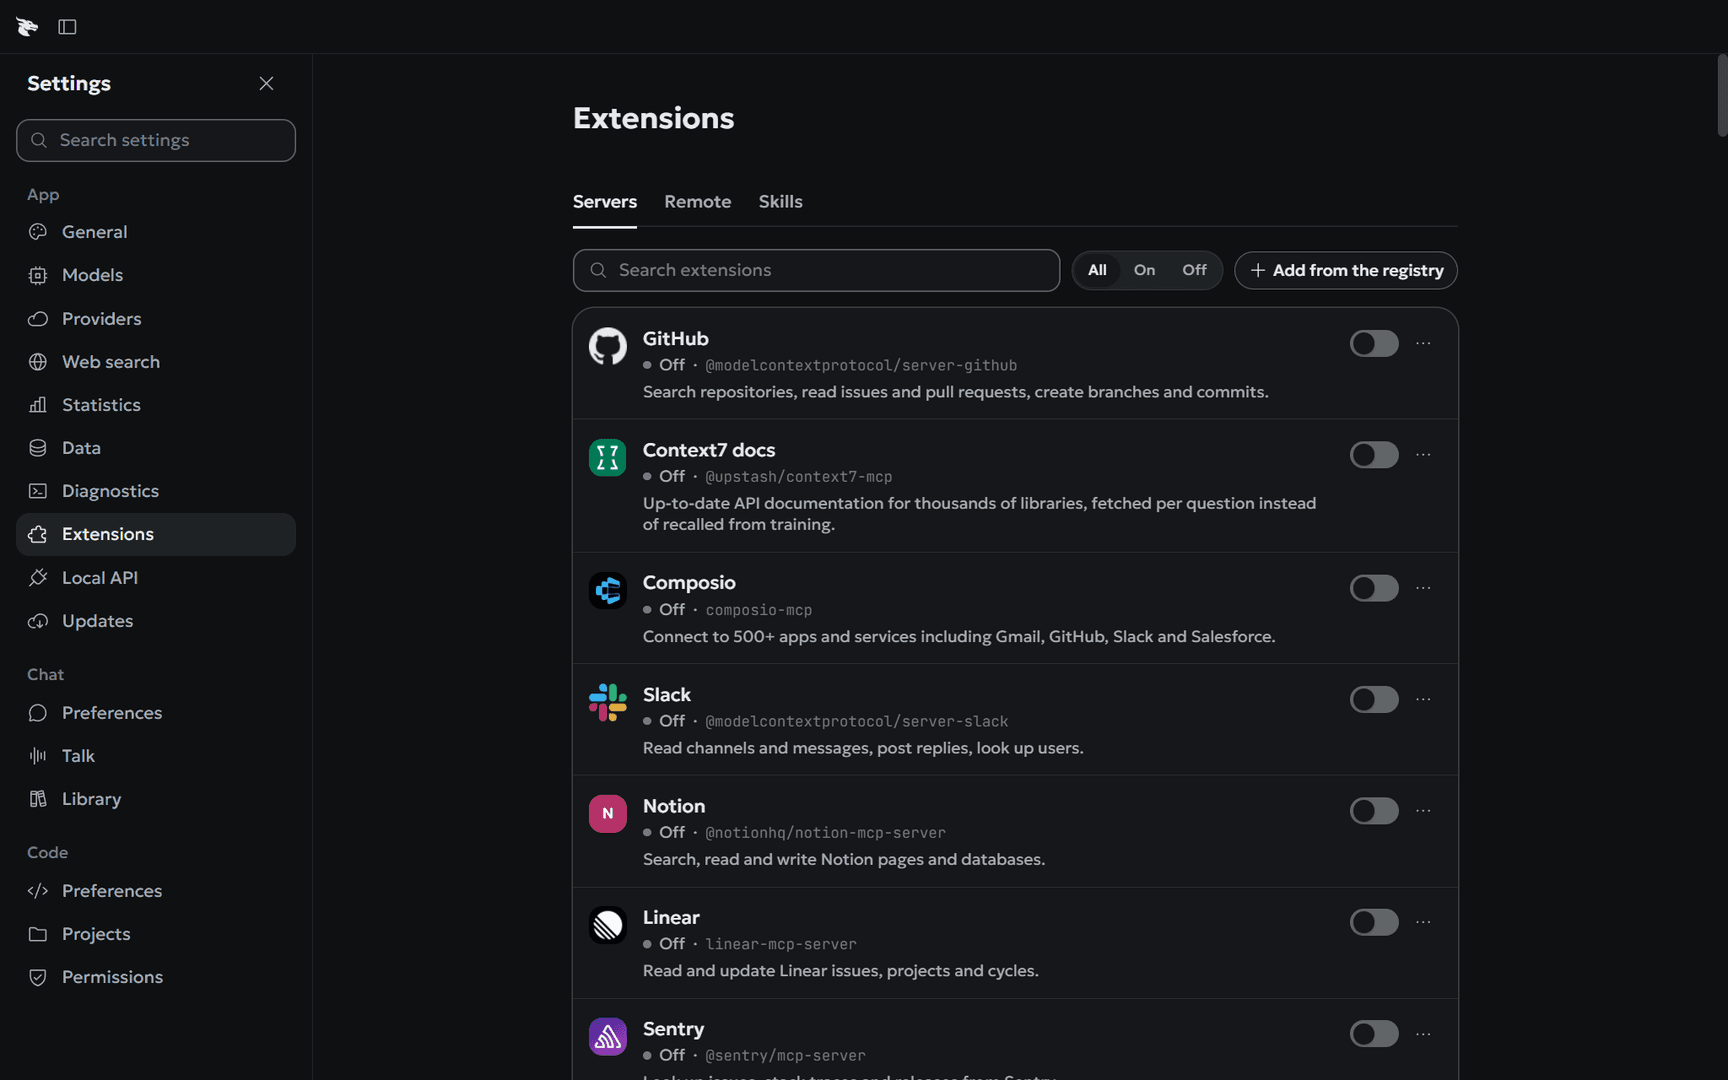1728x1080 pixels.
Task: Open more options for Context7 docs
Action: pyautogui.click(x=1423, y=455)
